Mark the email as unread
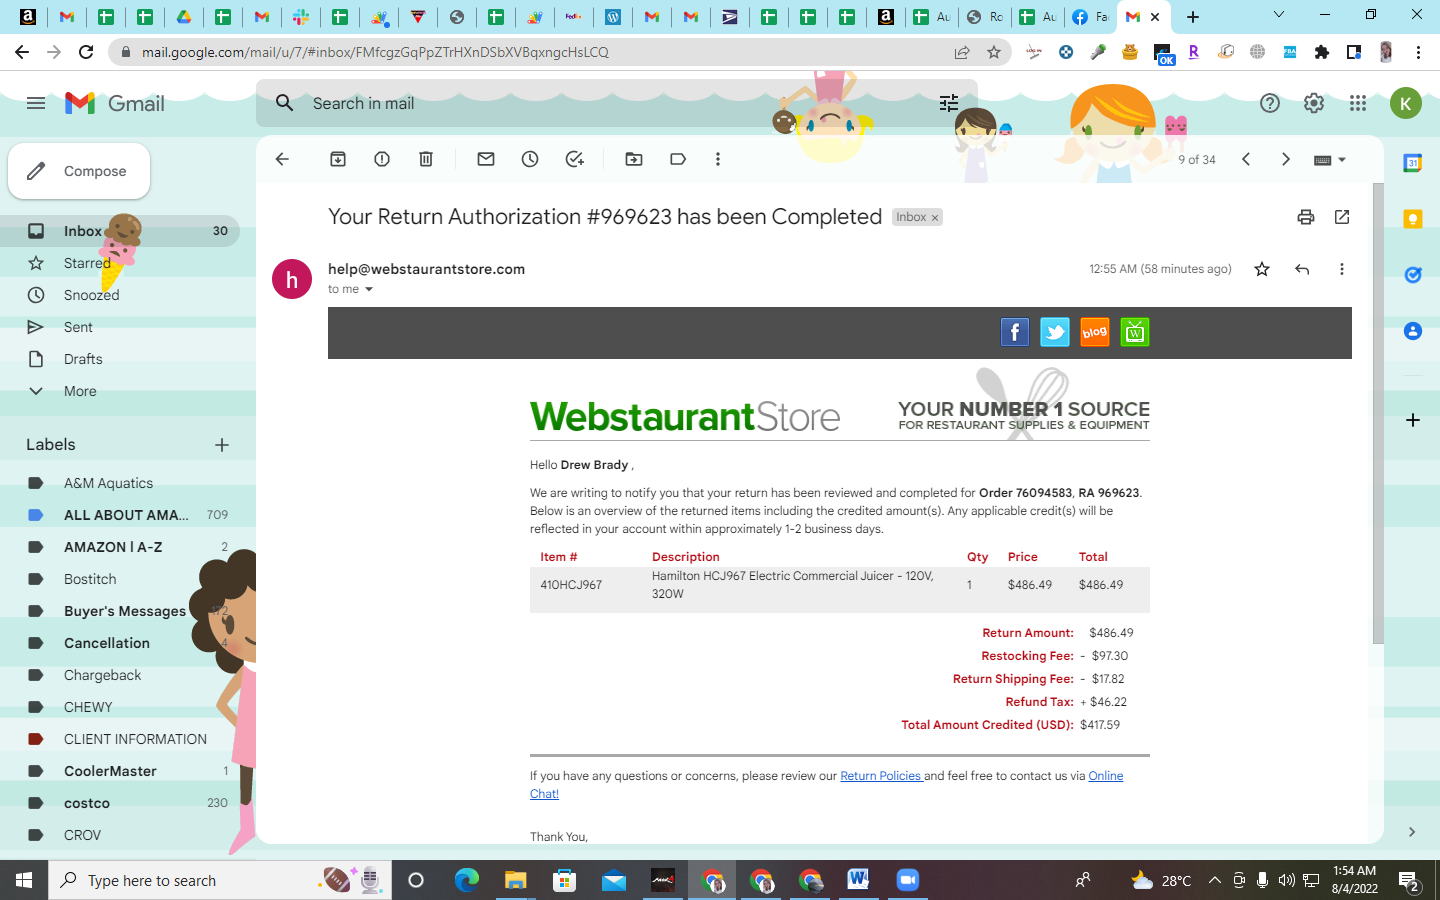 486,159
